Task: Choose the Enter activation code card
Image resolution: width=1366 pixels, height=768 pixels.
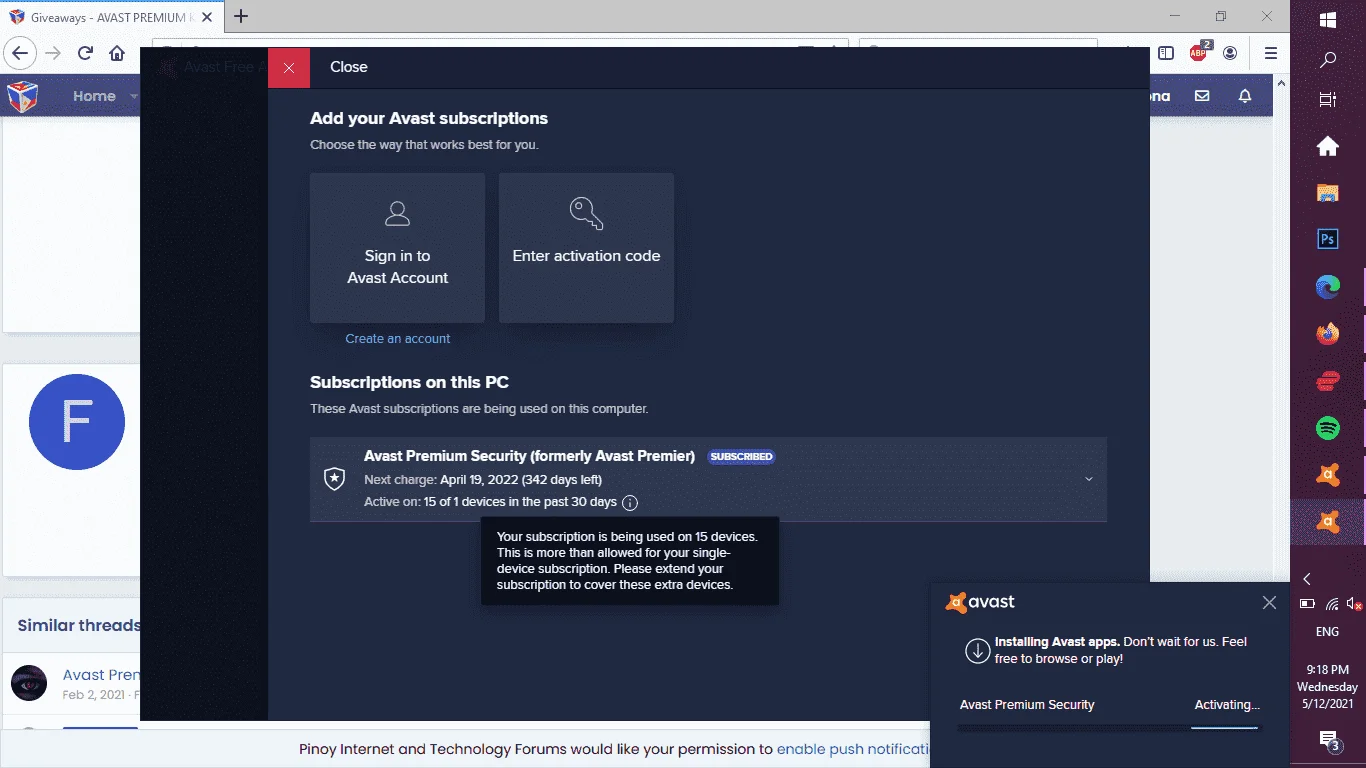Action: point(586,248)
